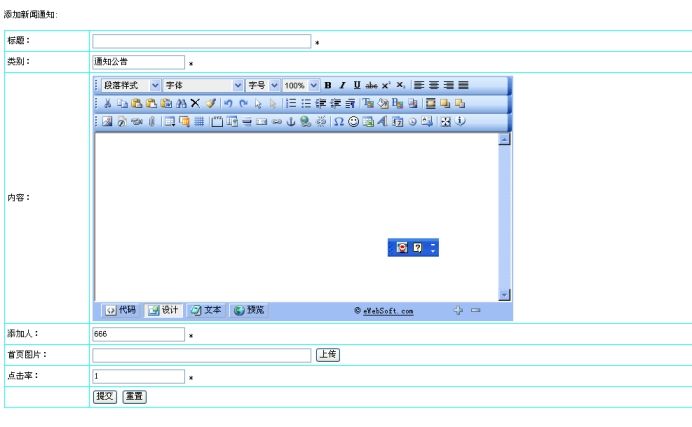Switch to 代码 code view
This screenshot has width=692, height=427.
point(120,310)
